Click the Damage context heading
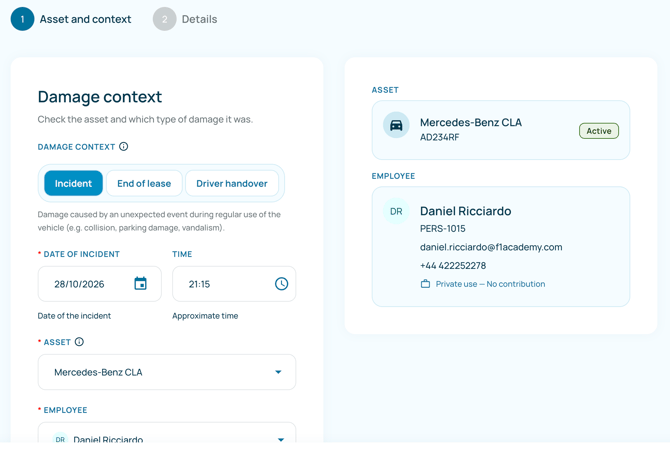Viewport: 670px width, 451px height. click(x=100, y=97)
